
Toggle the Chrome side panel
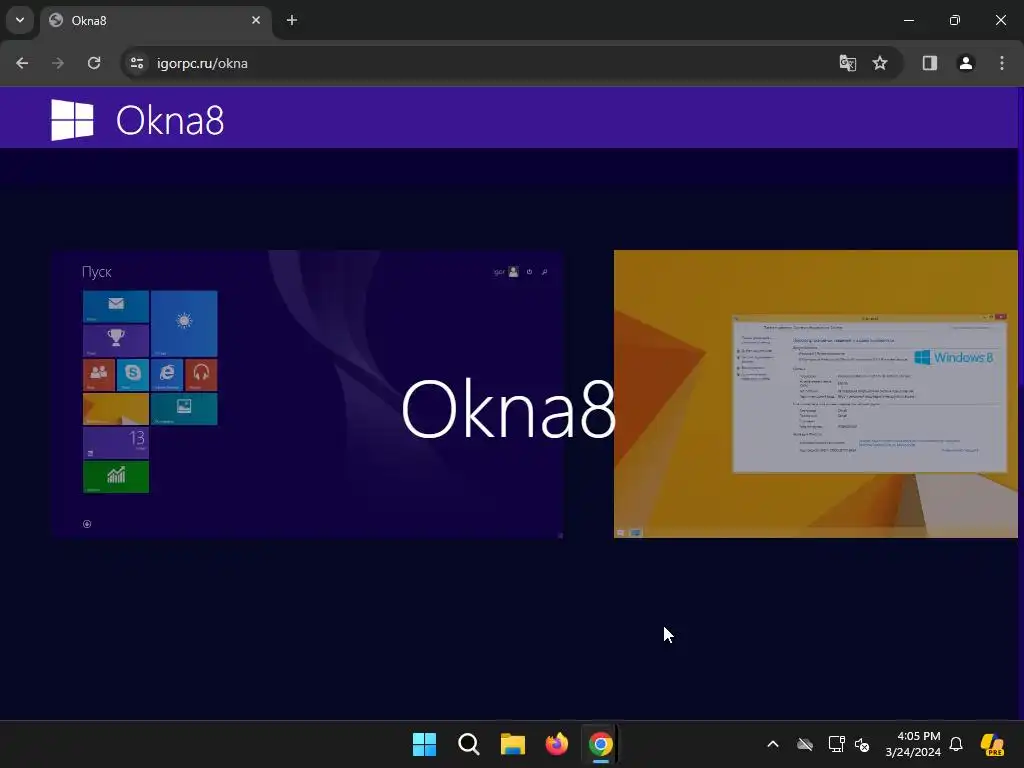pos(929,63)
